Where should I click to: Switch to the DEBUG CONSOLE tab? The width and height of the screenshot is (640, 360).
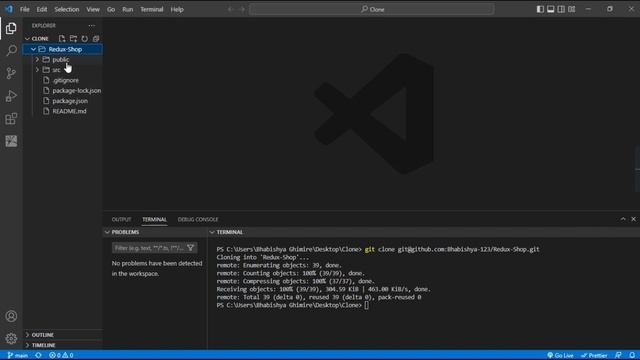click(x=198, y=220)
